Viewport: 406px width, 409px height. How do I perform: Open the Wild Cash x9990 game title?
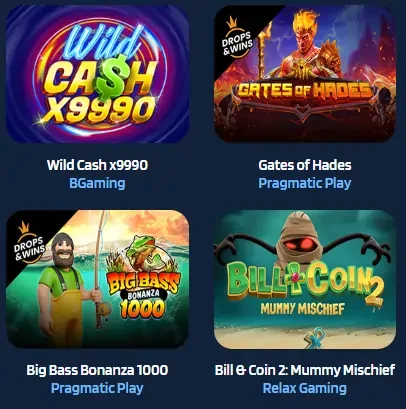point(97,165)
